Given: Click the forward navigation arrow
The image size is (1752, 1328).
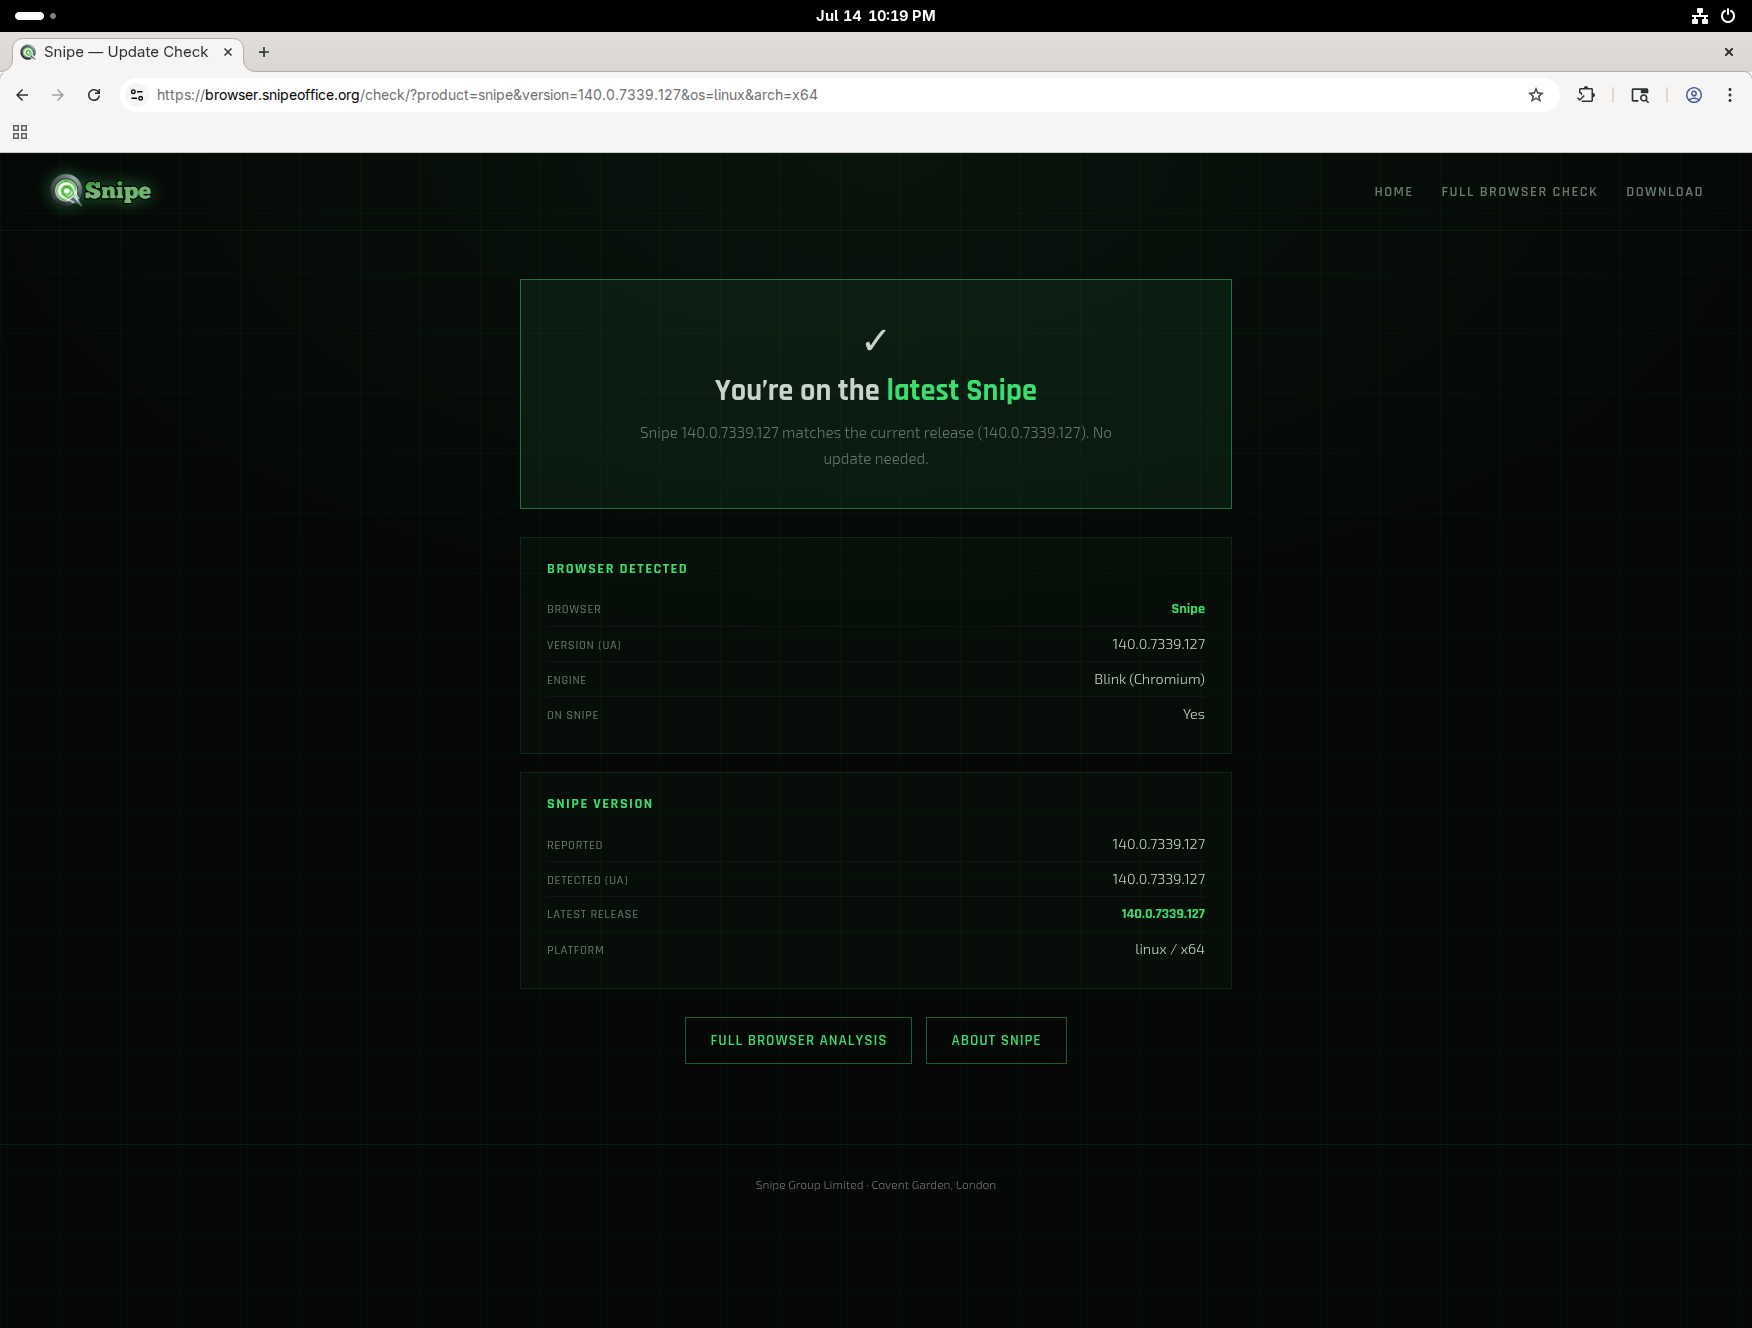Looking at the screenshot, I should tap(58, 95).
